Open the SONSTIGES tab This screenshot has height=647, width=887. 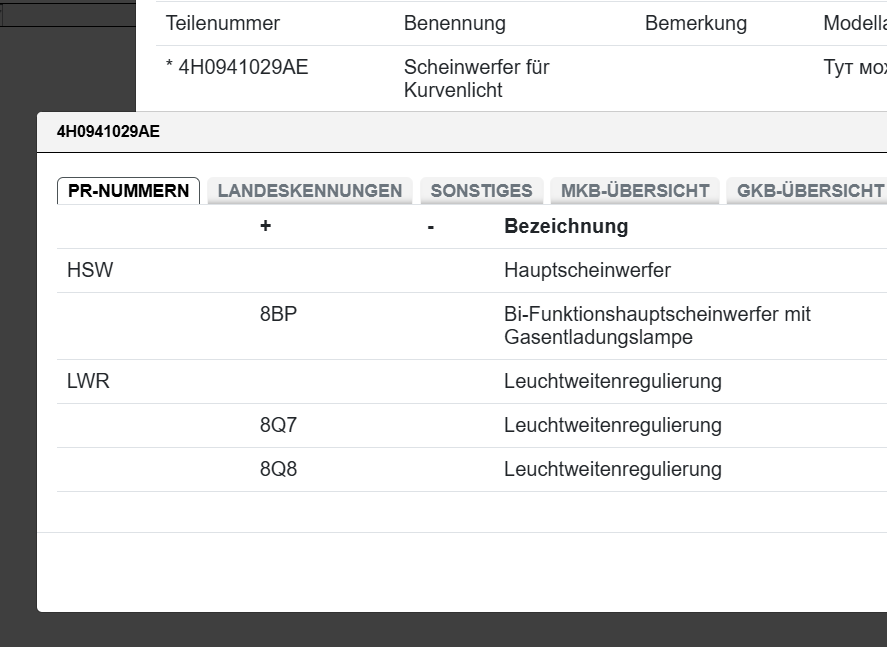(482, 190)
